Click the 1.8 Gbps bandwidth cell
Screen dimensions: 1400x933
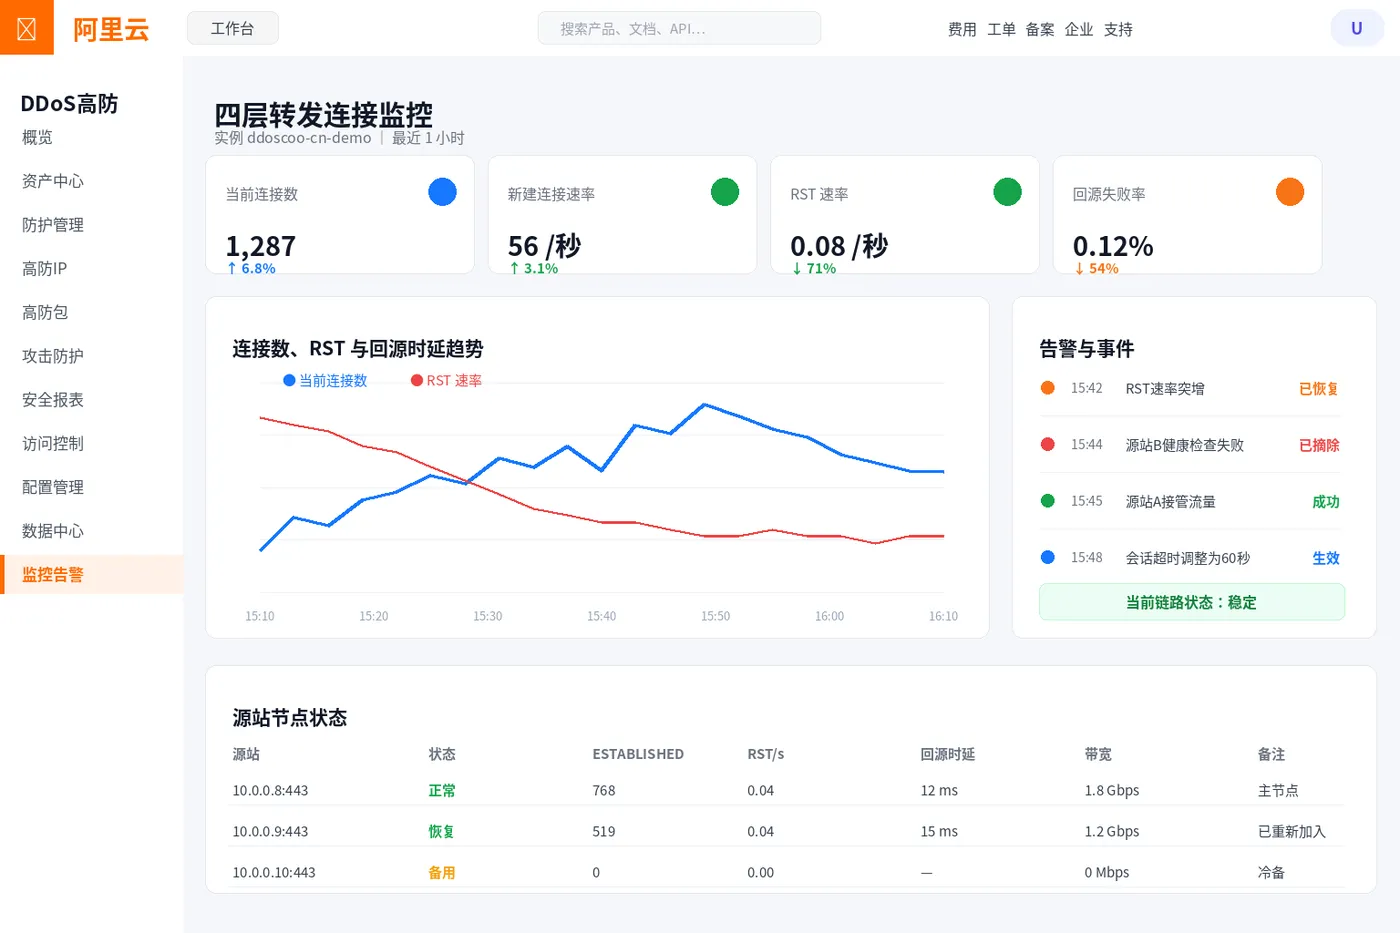pyautogui.click(x=1112, y=790)
